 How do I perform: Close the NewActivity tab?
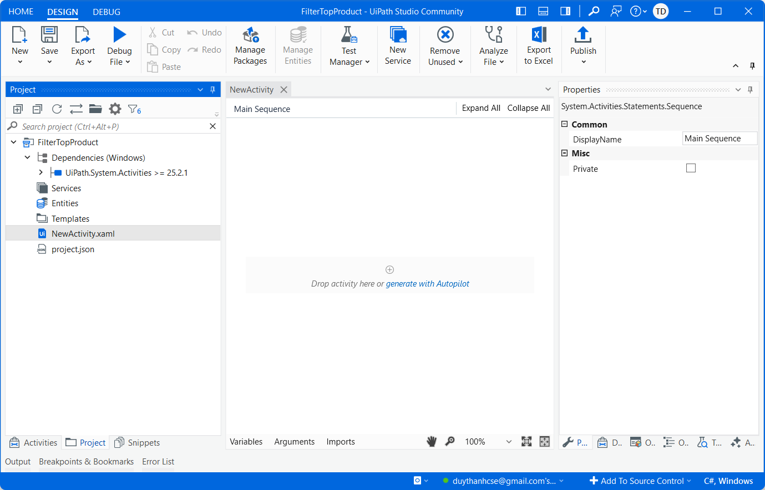tap(283, 90)
